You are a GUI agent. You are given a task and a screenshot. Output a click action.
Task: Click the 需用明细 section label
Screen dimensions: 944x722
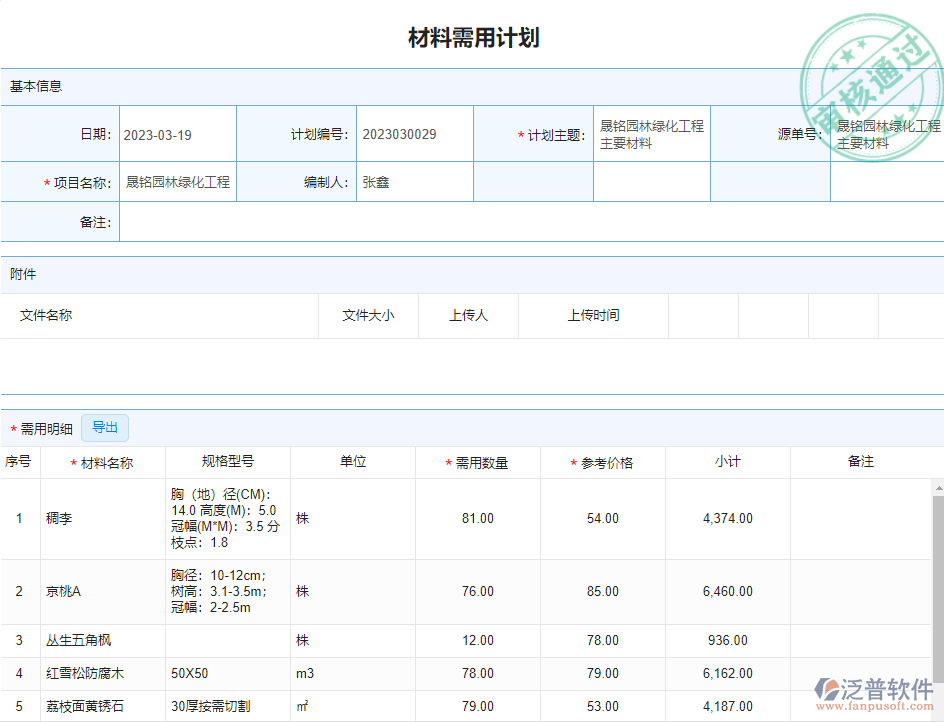(x=46, y=429)
